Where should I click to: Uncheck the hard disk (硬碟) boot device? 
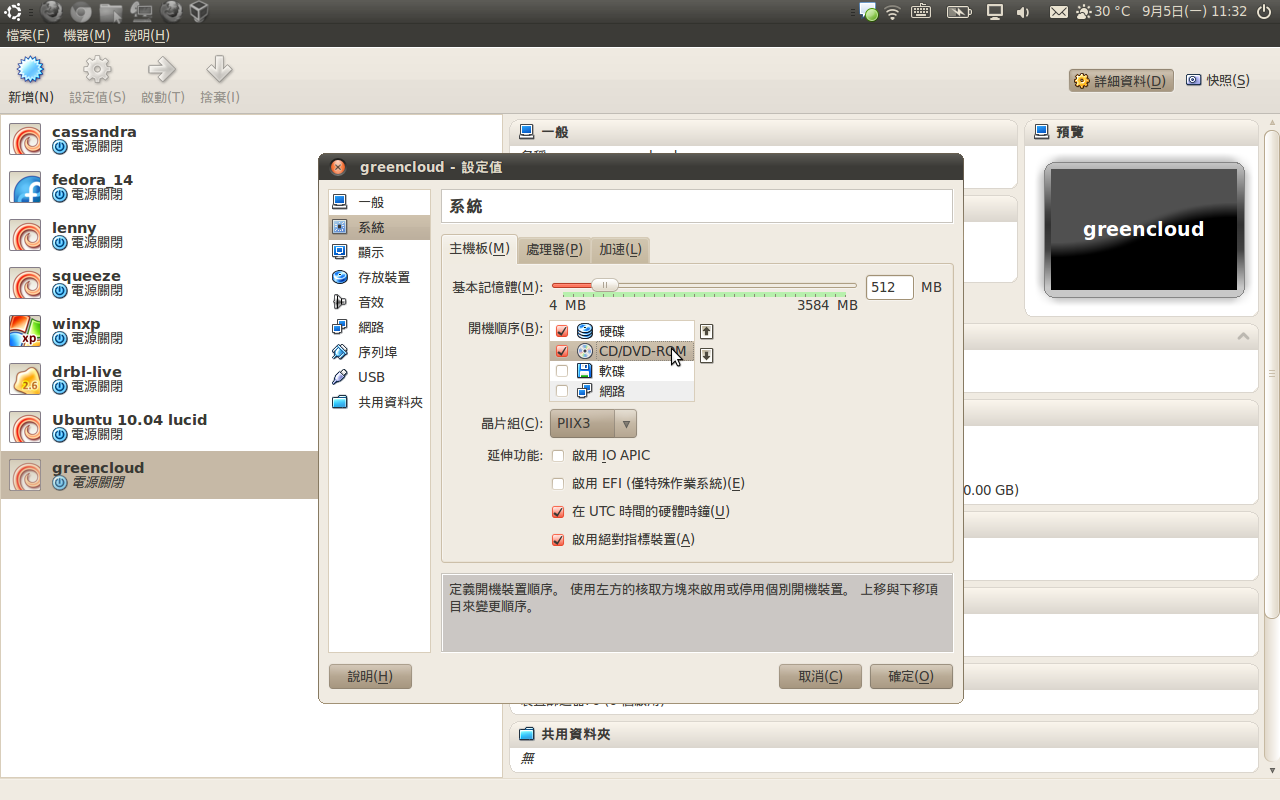[x=561, y=331]
